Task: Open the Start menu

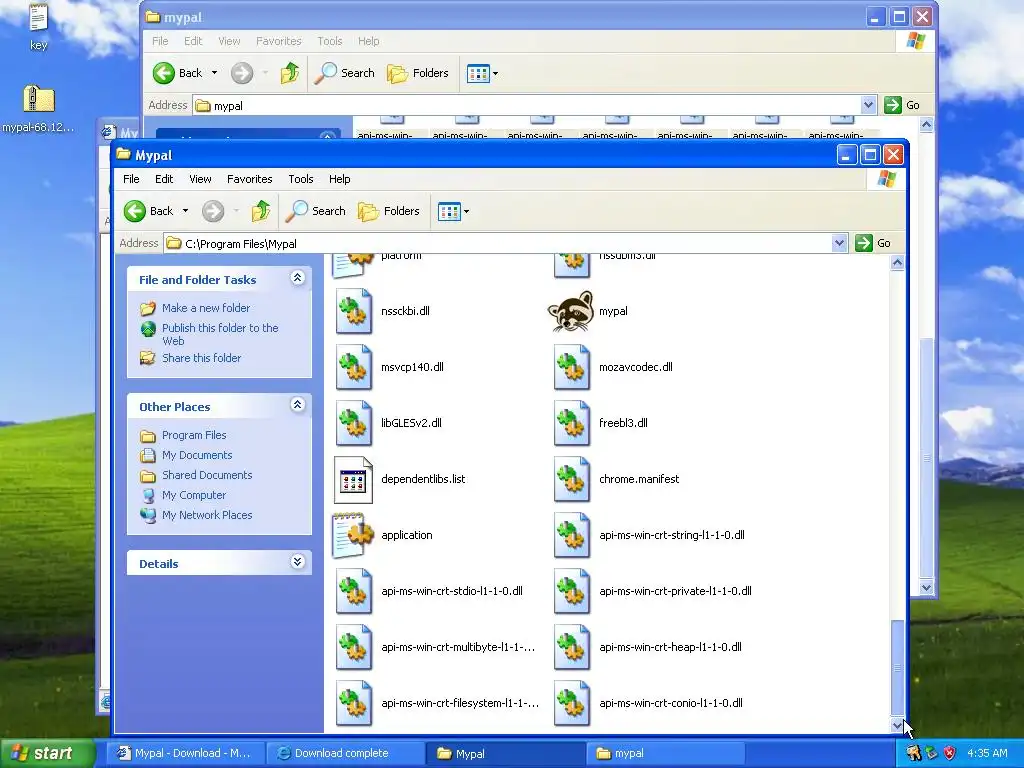Action: [47, 753]
